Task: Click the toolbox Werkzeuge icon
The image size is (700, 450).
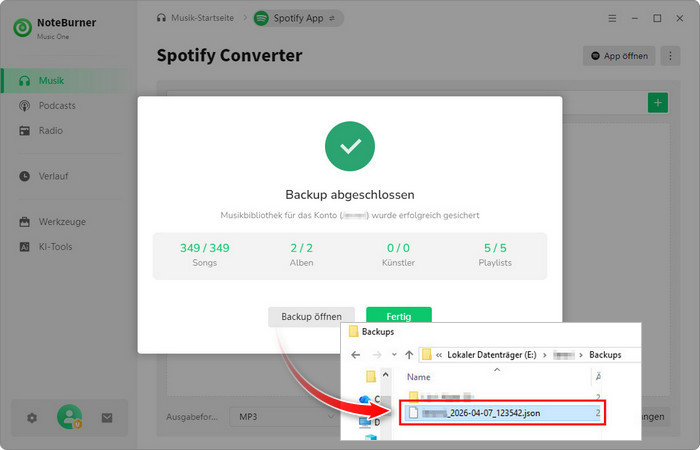Action: coord(25,221)
